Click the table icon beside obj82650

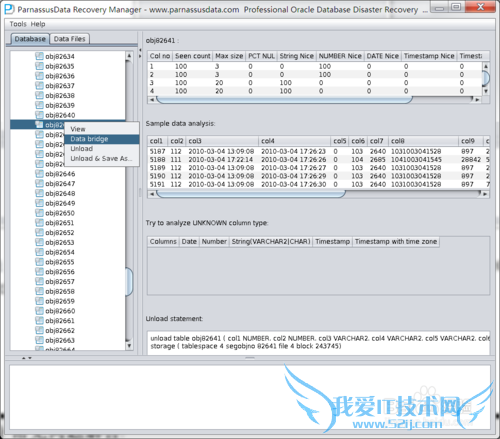39,213
